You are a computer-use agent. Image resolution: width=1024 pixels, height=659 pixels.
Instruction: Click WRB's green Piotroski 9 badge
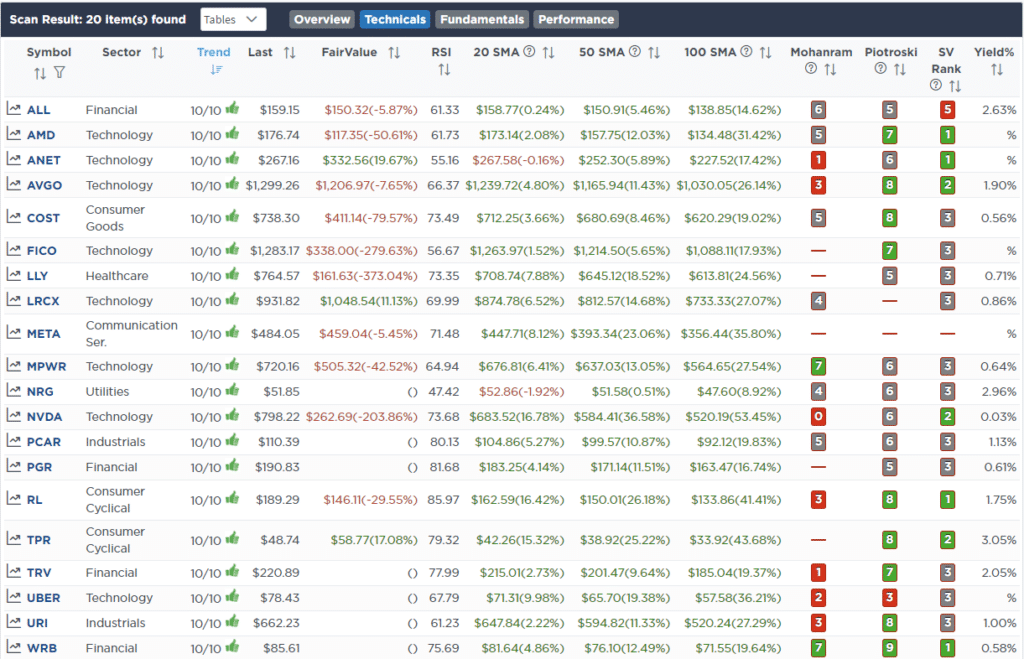889,648
